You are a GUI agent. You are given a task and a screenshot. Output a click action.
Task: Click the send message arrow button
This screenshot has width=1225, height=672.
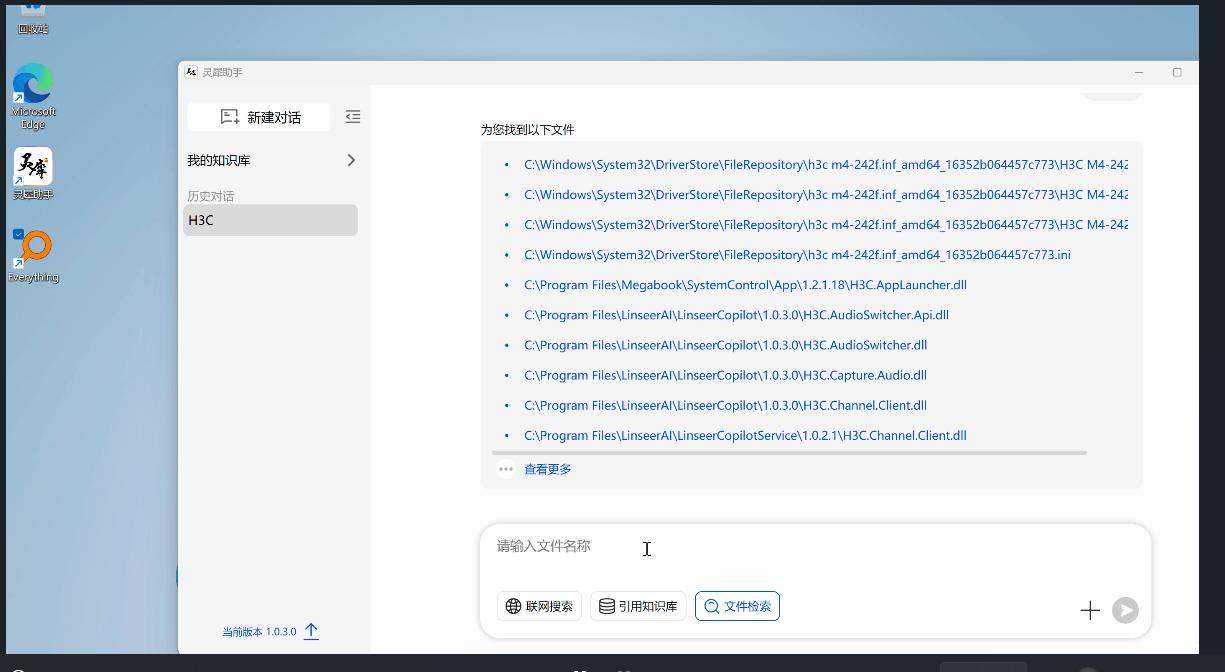tap(1125, 610)
